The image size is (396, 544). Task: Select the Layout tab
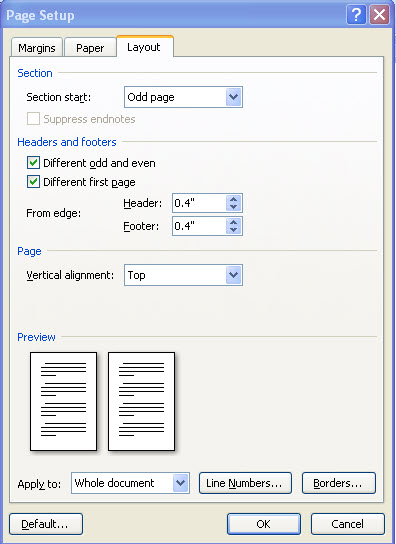pyautogui.click(x=144, y=47)
